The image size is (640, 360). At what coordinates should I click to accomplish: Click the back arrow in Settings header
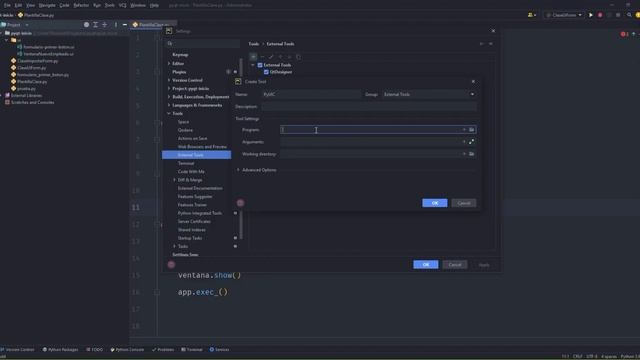click(x=482, y=44)
